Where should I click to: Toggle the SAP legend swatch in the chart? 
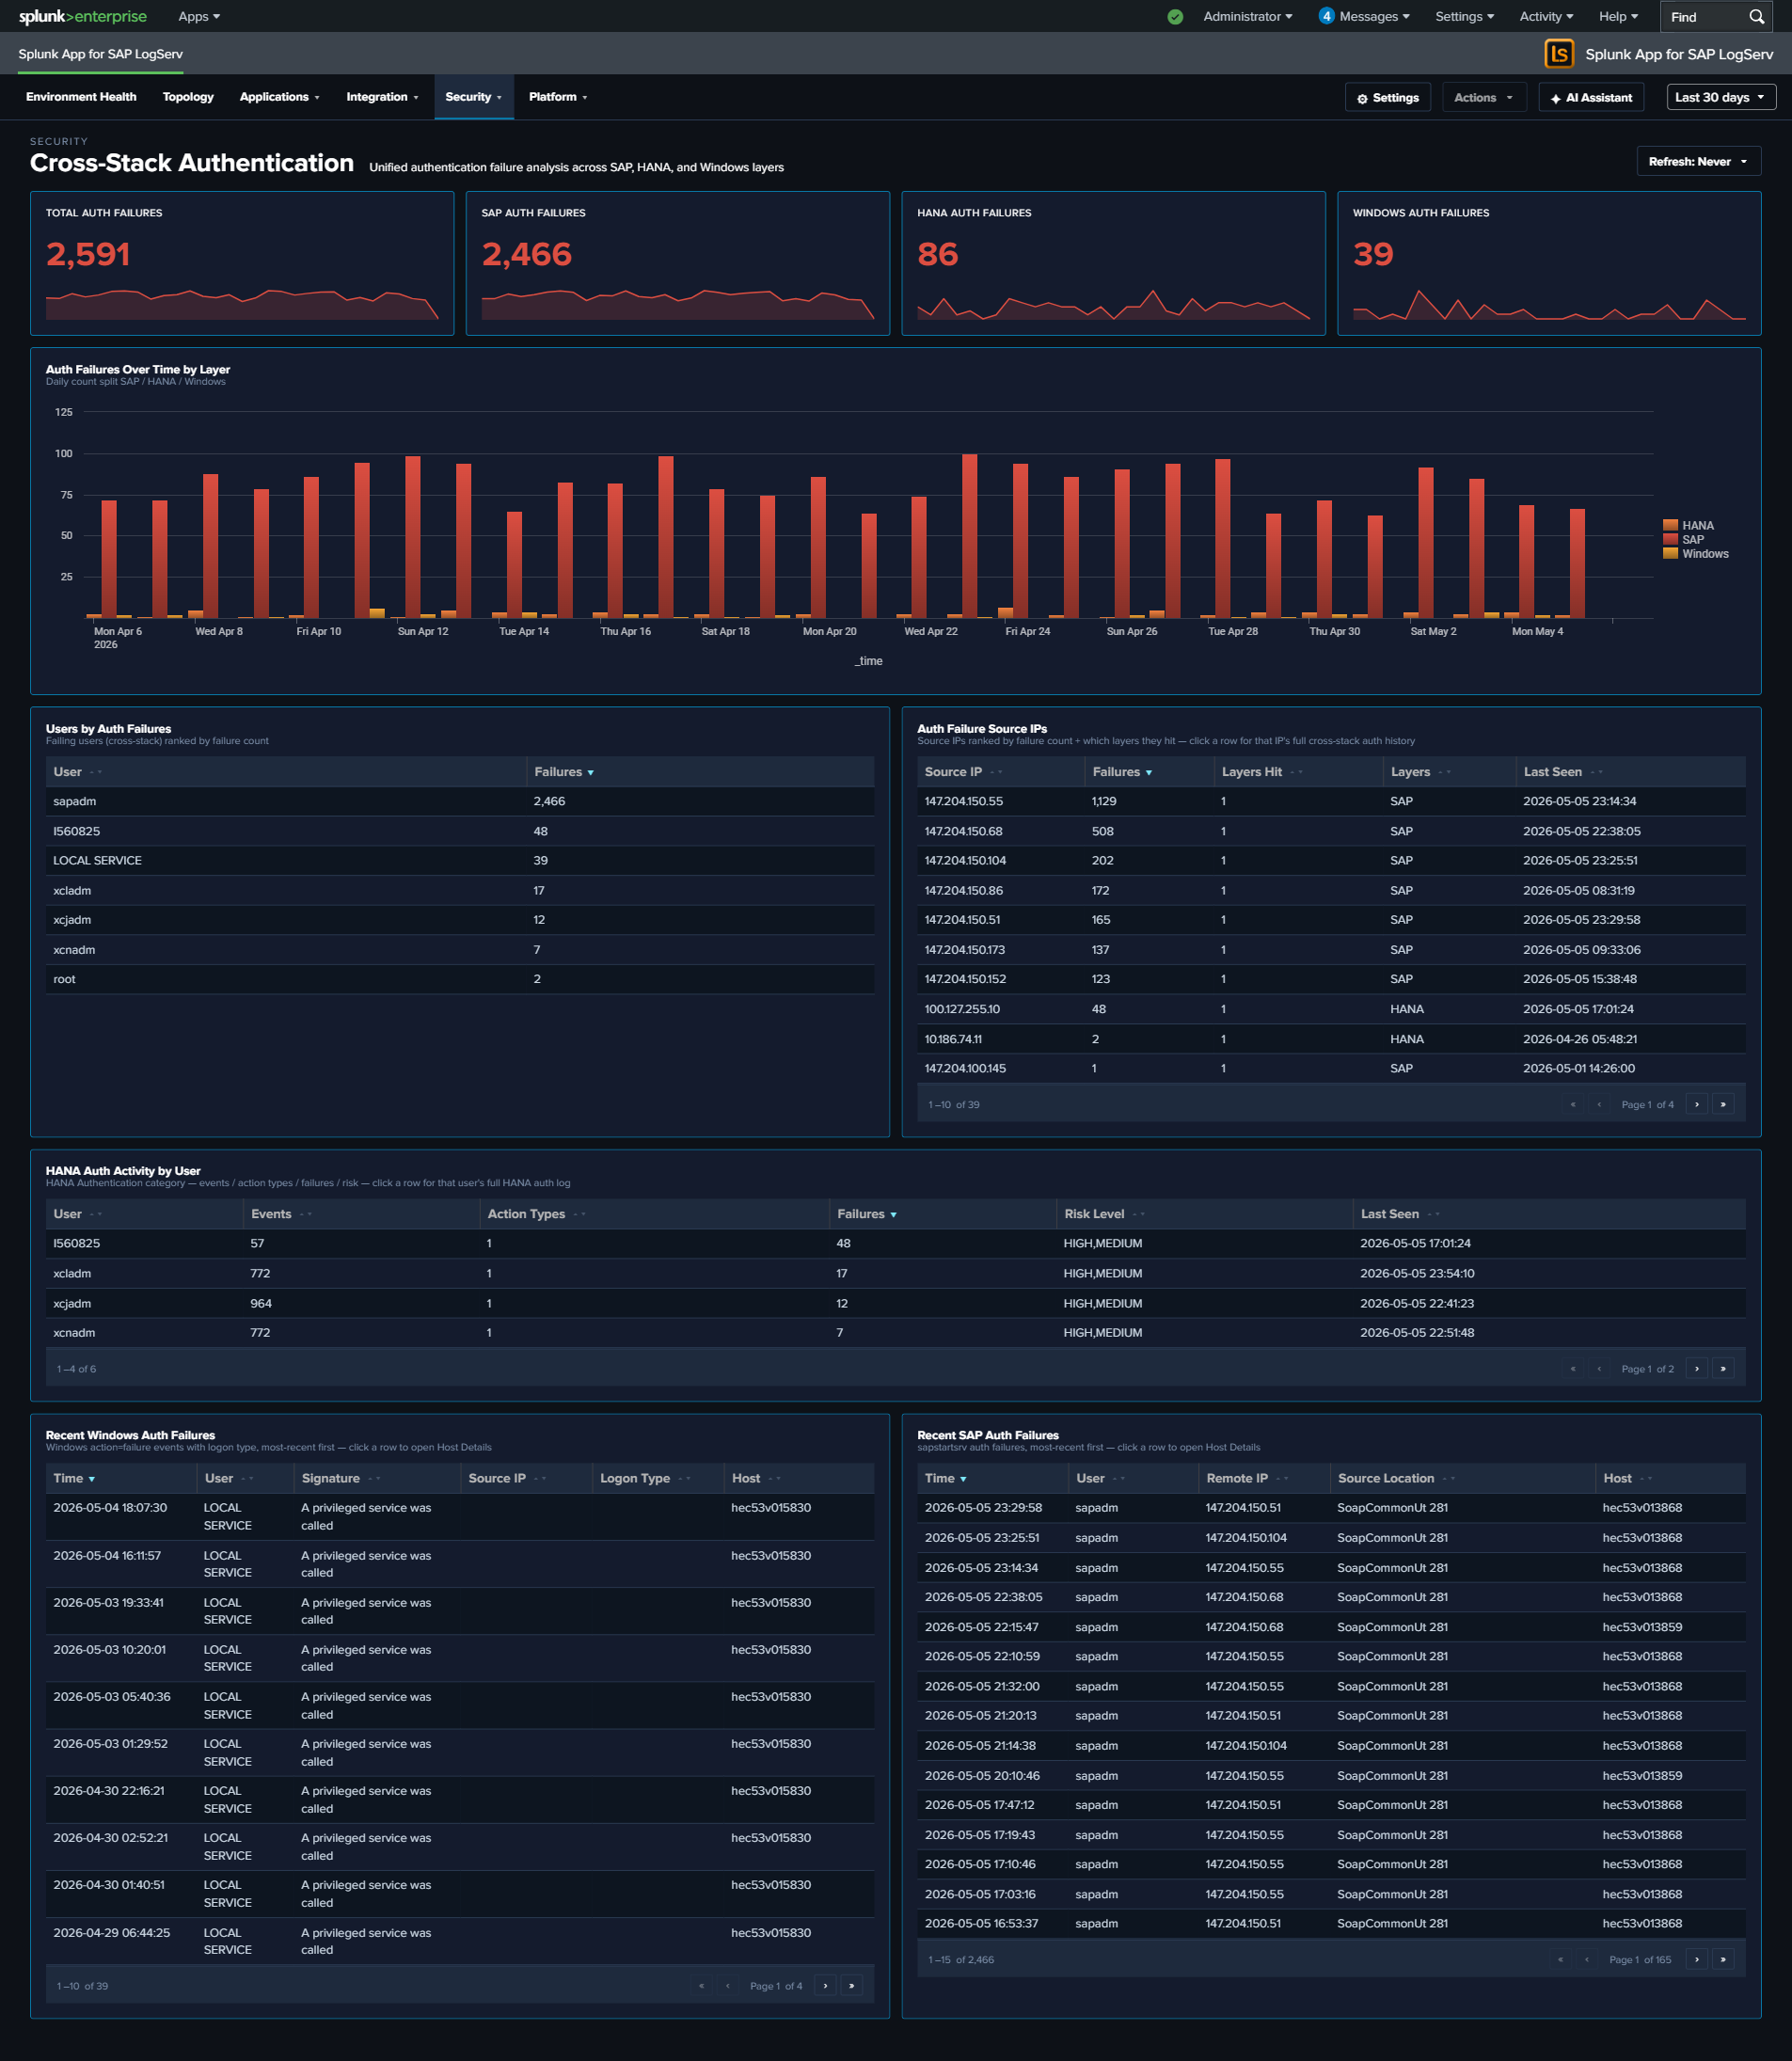(x=1670, y=539)
